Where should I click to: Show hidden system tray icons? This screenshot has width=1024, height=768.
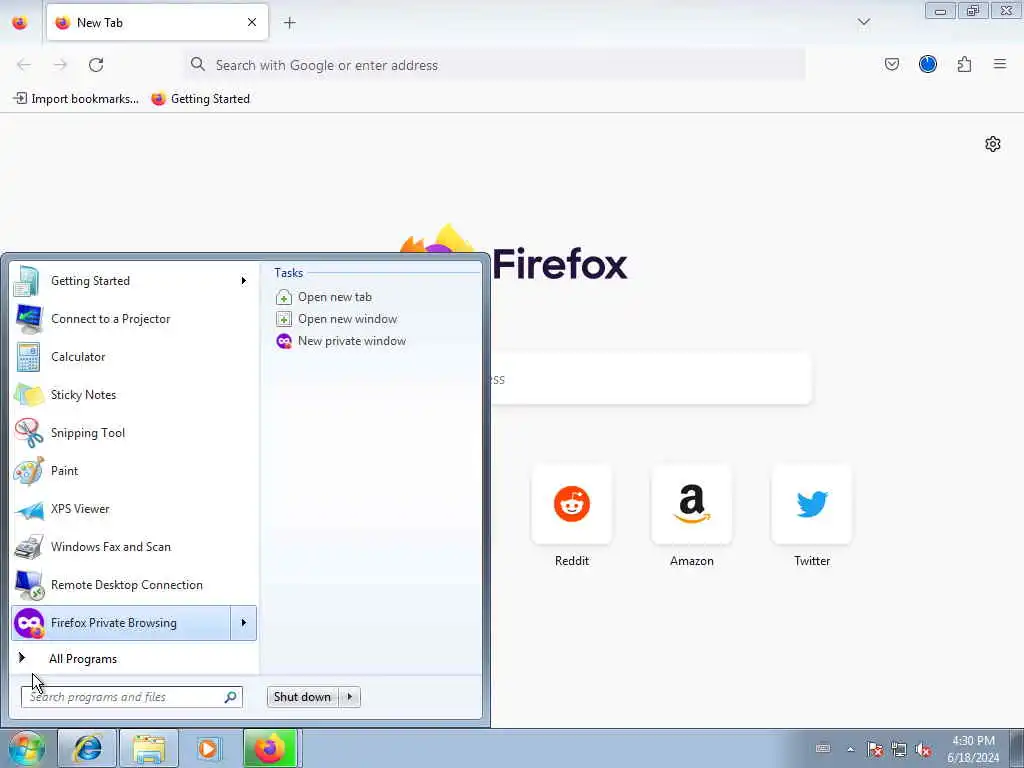tap(850, 749)
